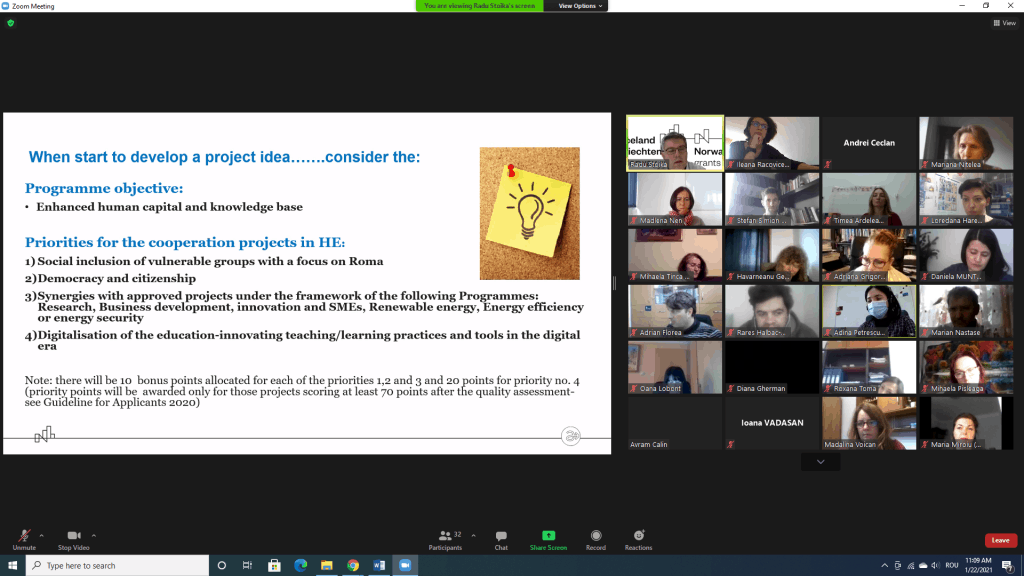Unmute the microphone
The height and width of the screenshot is (576, 1024).
[x=24, y=538]
